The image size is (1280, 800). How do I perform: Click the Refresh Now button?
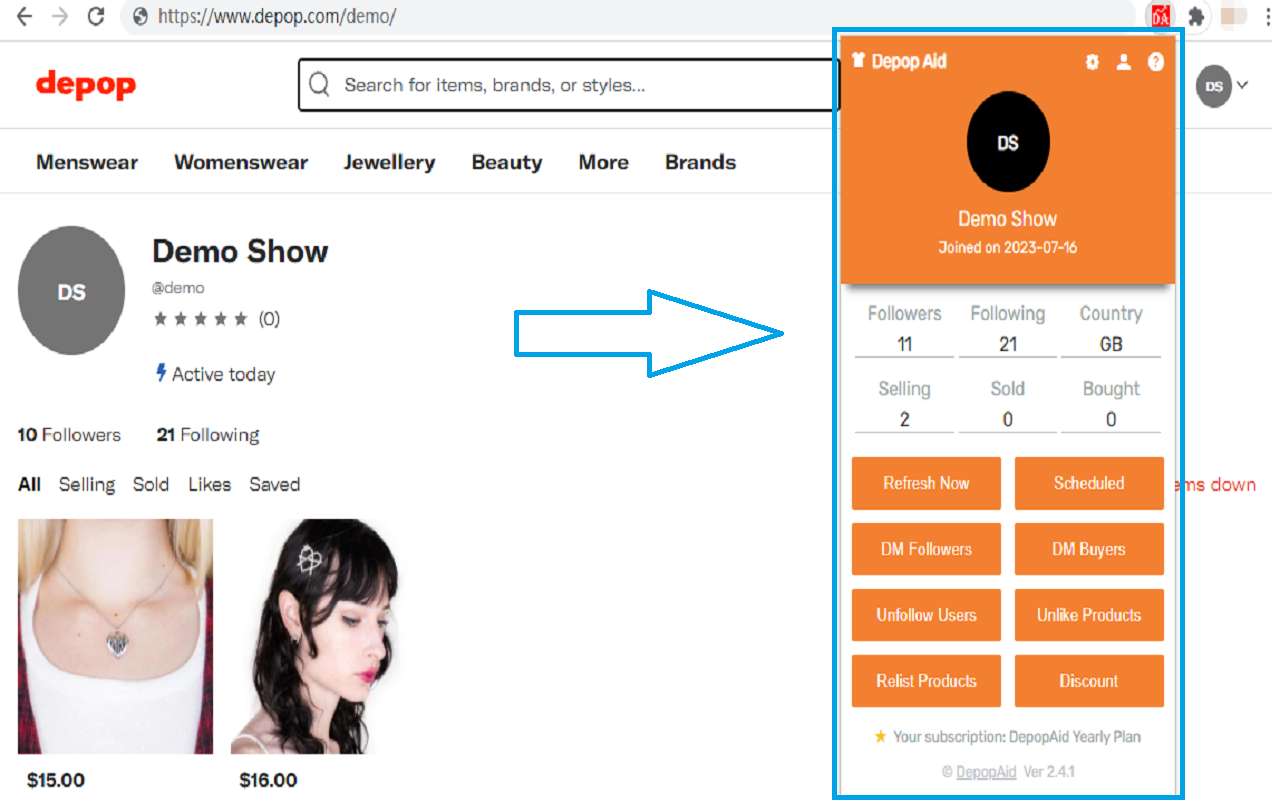[926, 483]
